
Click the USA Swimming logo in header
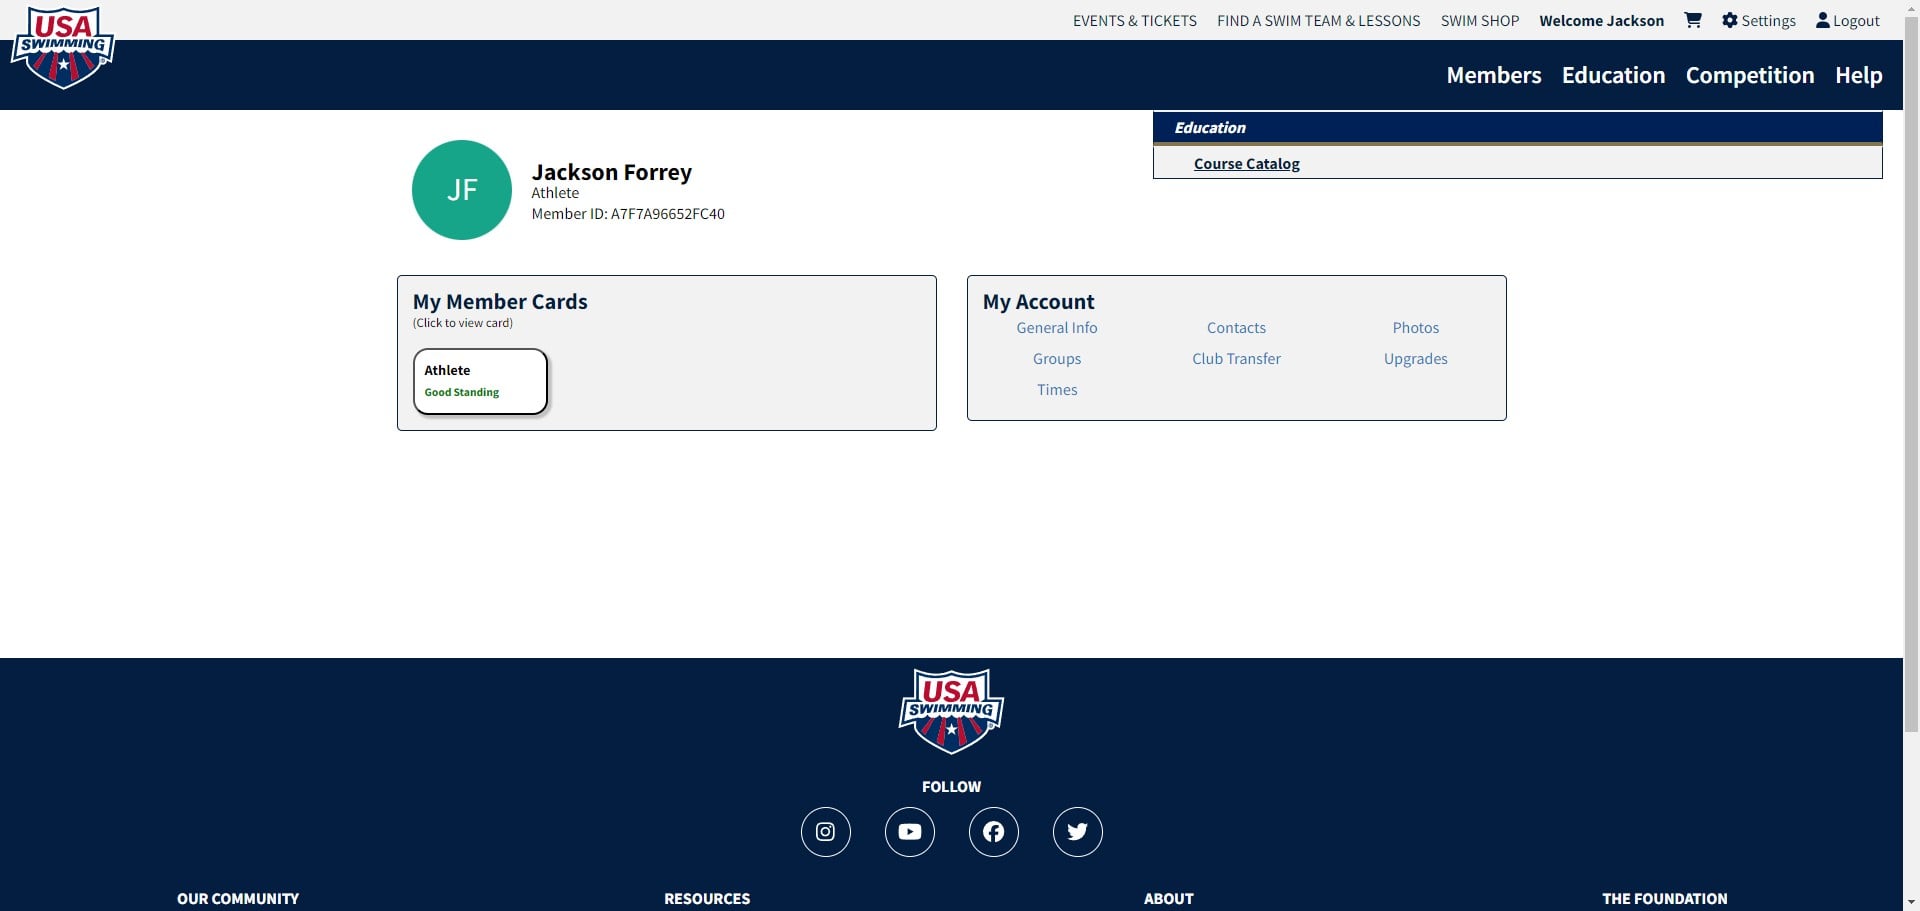63,48
